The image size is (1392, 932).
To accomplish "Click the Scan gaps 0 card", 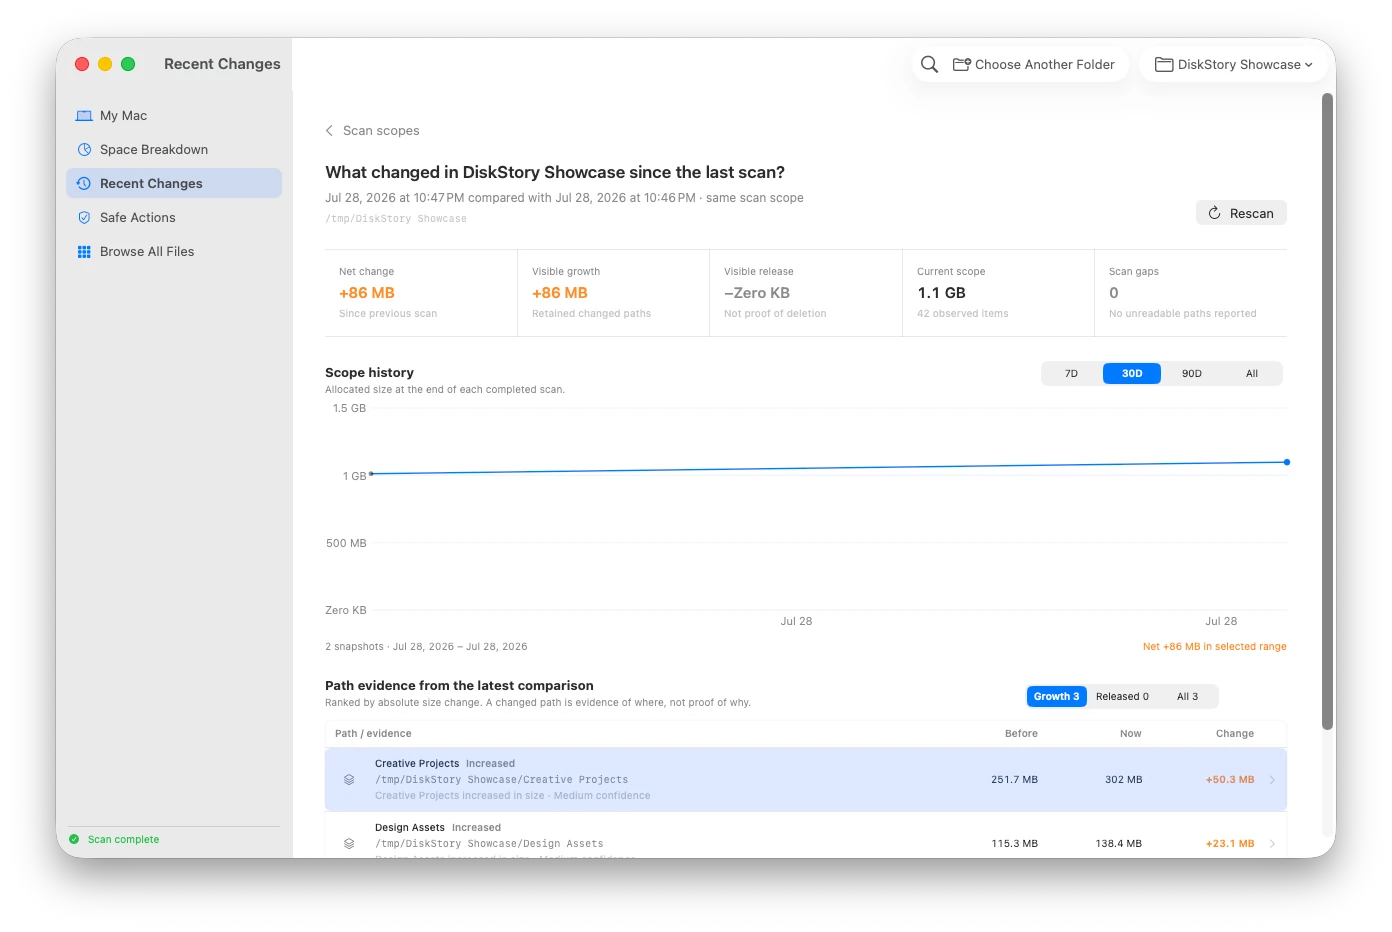I will click(1191, 293).
